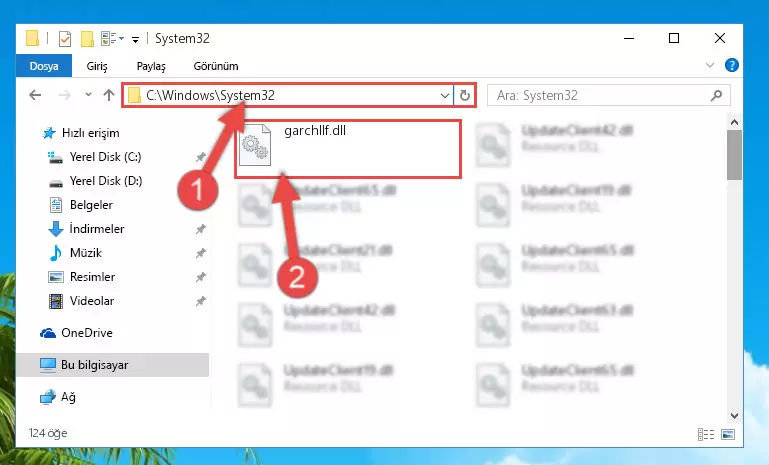Select Ağ network in navigation pane
Image resolution: width=769 pixels, height=465 pixels.
click(58, 397)
